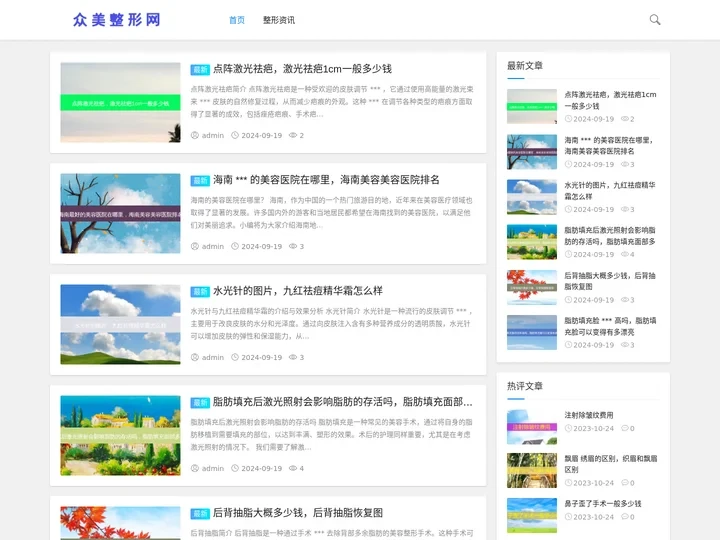This screenshot has height=540, width=720.
Task: Click clock date icon under 脂肪填充后激光照射 article
Action: pos(235,468)
